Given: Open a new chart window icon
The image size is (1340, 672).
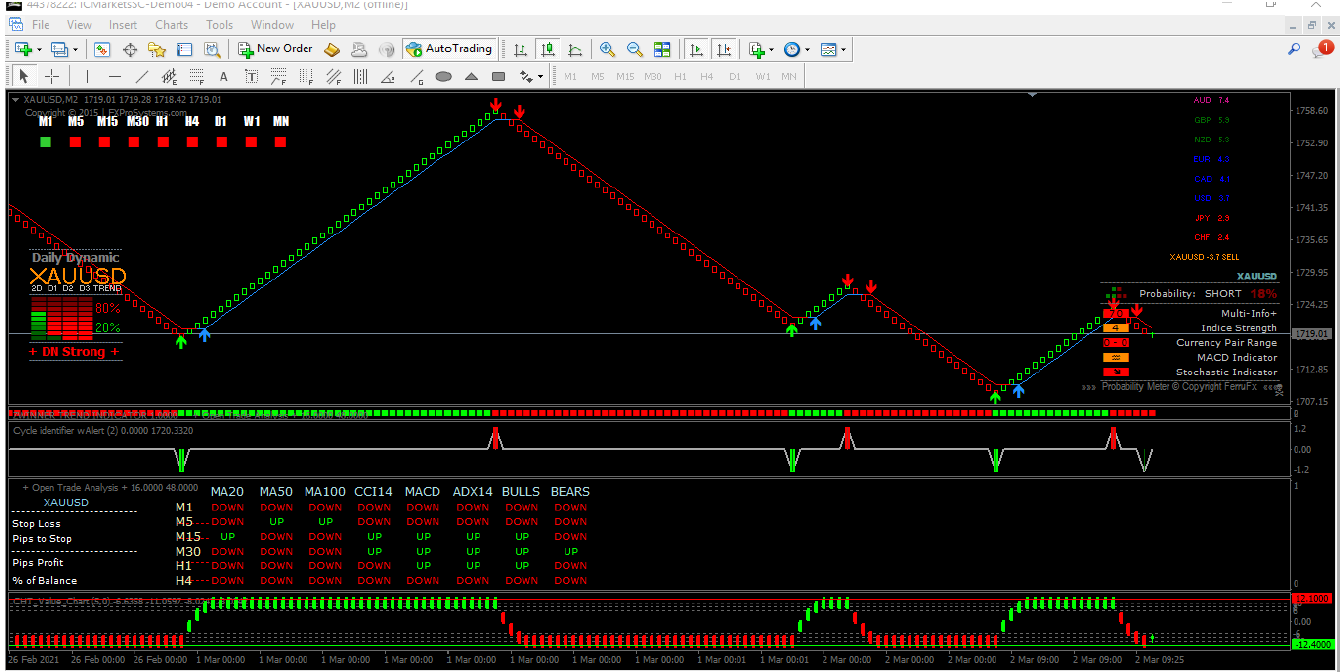Looking at the screenshot, I should tap(22, 49).
